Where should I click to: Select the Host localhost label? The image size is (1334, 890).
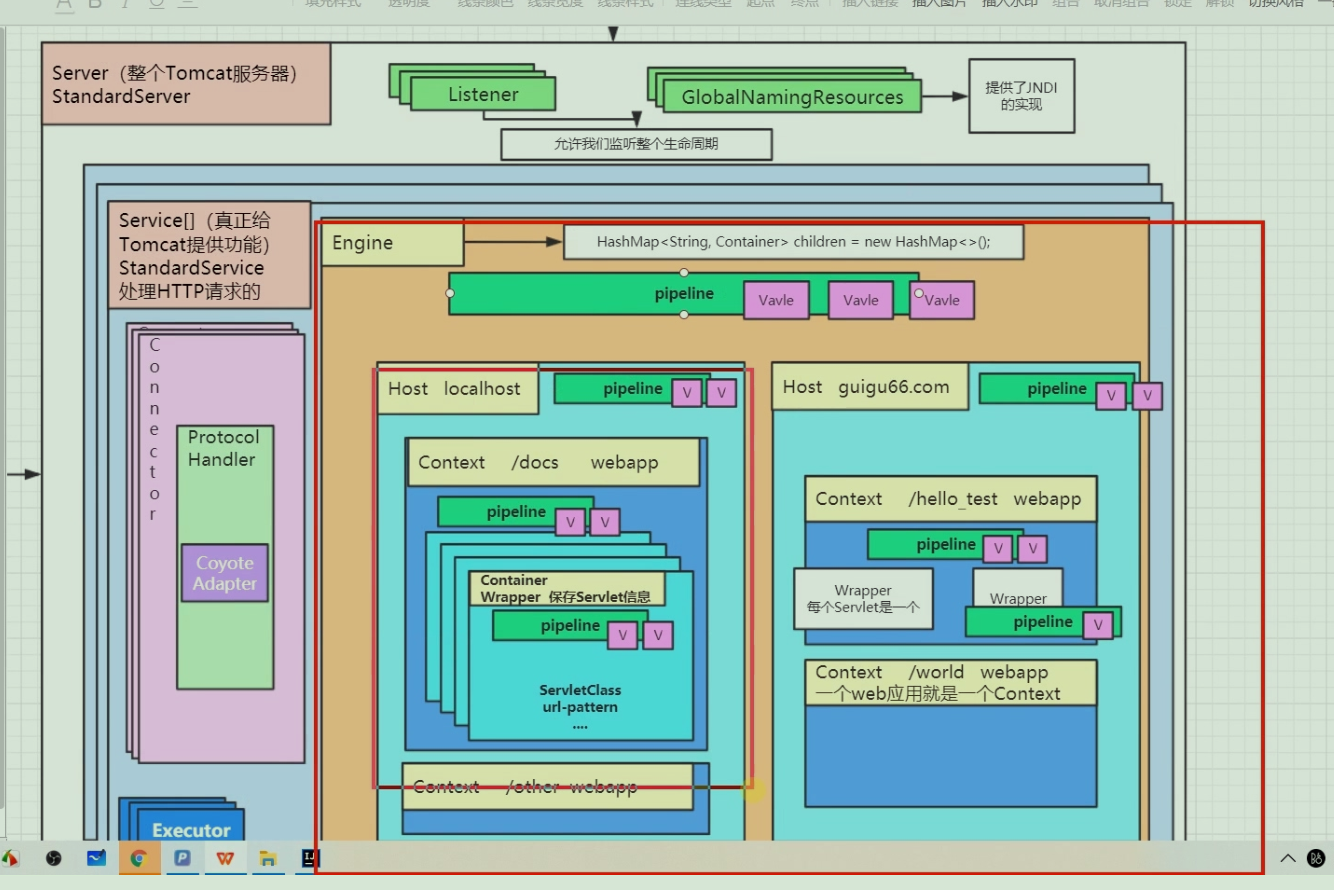[x=457, y=389]
